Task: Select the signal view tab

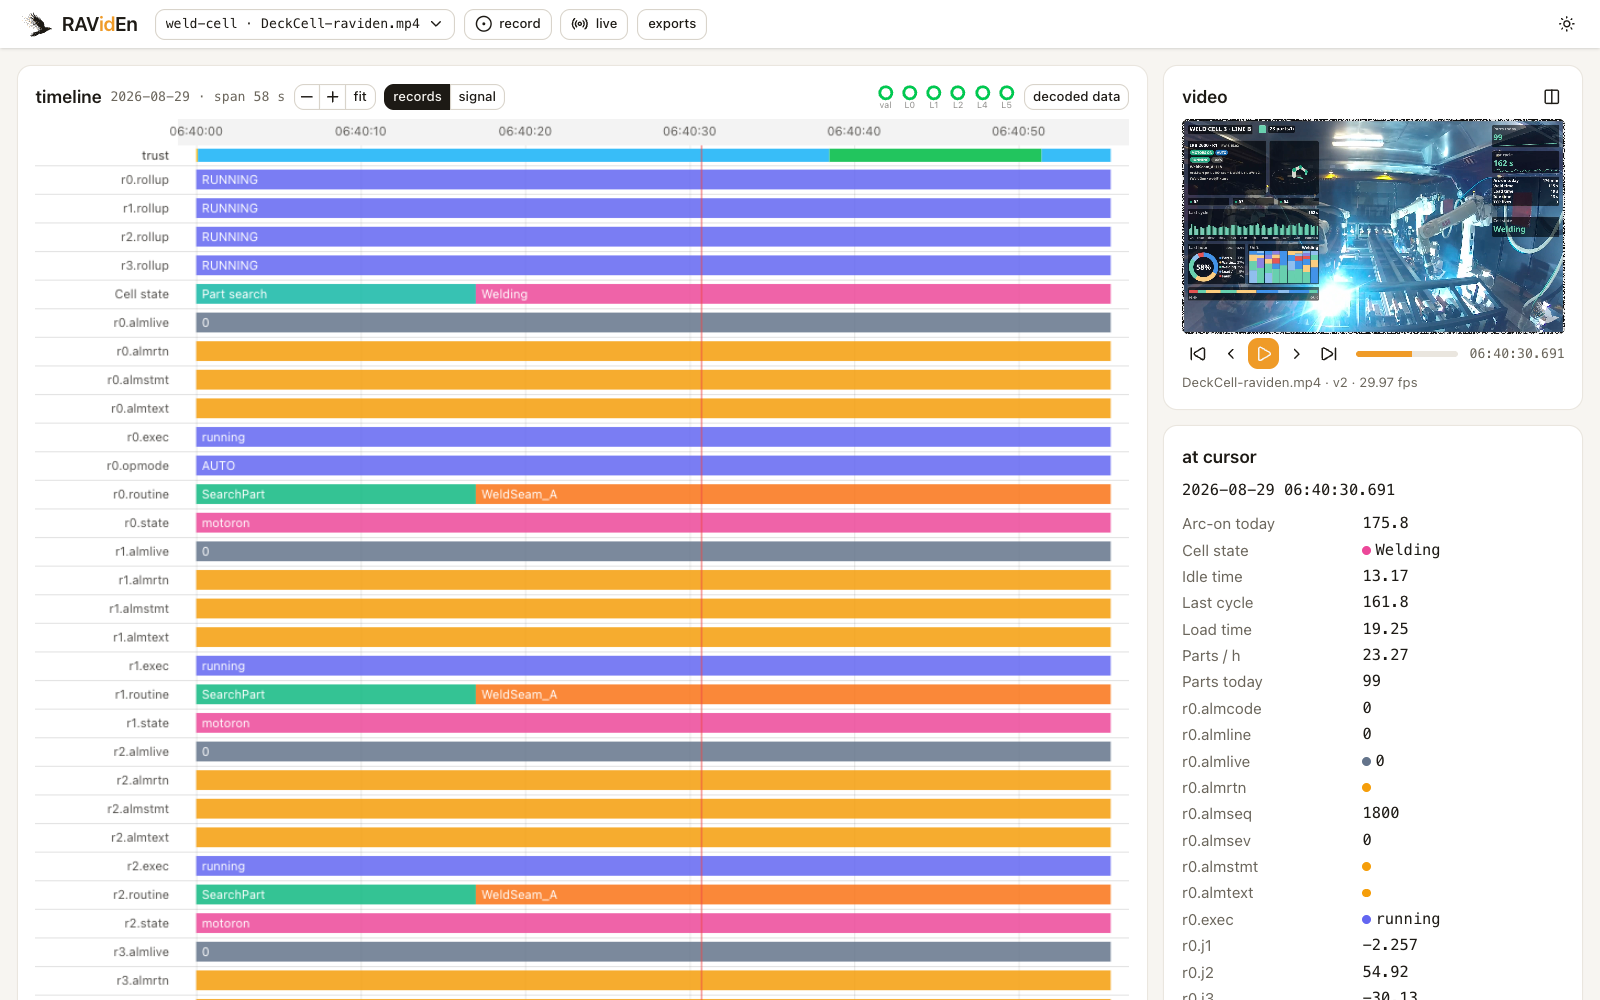Action: pos(477,97)
